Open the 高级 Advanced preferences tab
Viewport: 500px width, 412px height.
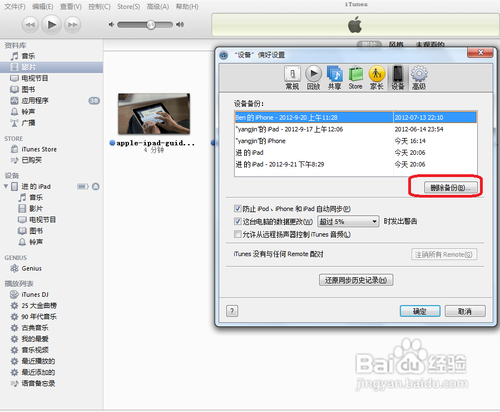(x=419, y=78)
